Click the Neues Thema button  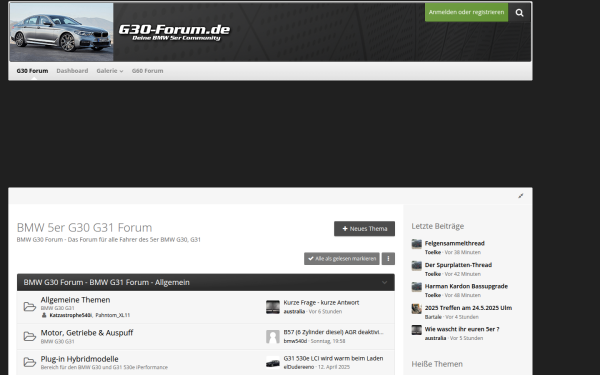pyautogui.click(x=364, y=229)
